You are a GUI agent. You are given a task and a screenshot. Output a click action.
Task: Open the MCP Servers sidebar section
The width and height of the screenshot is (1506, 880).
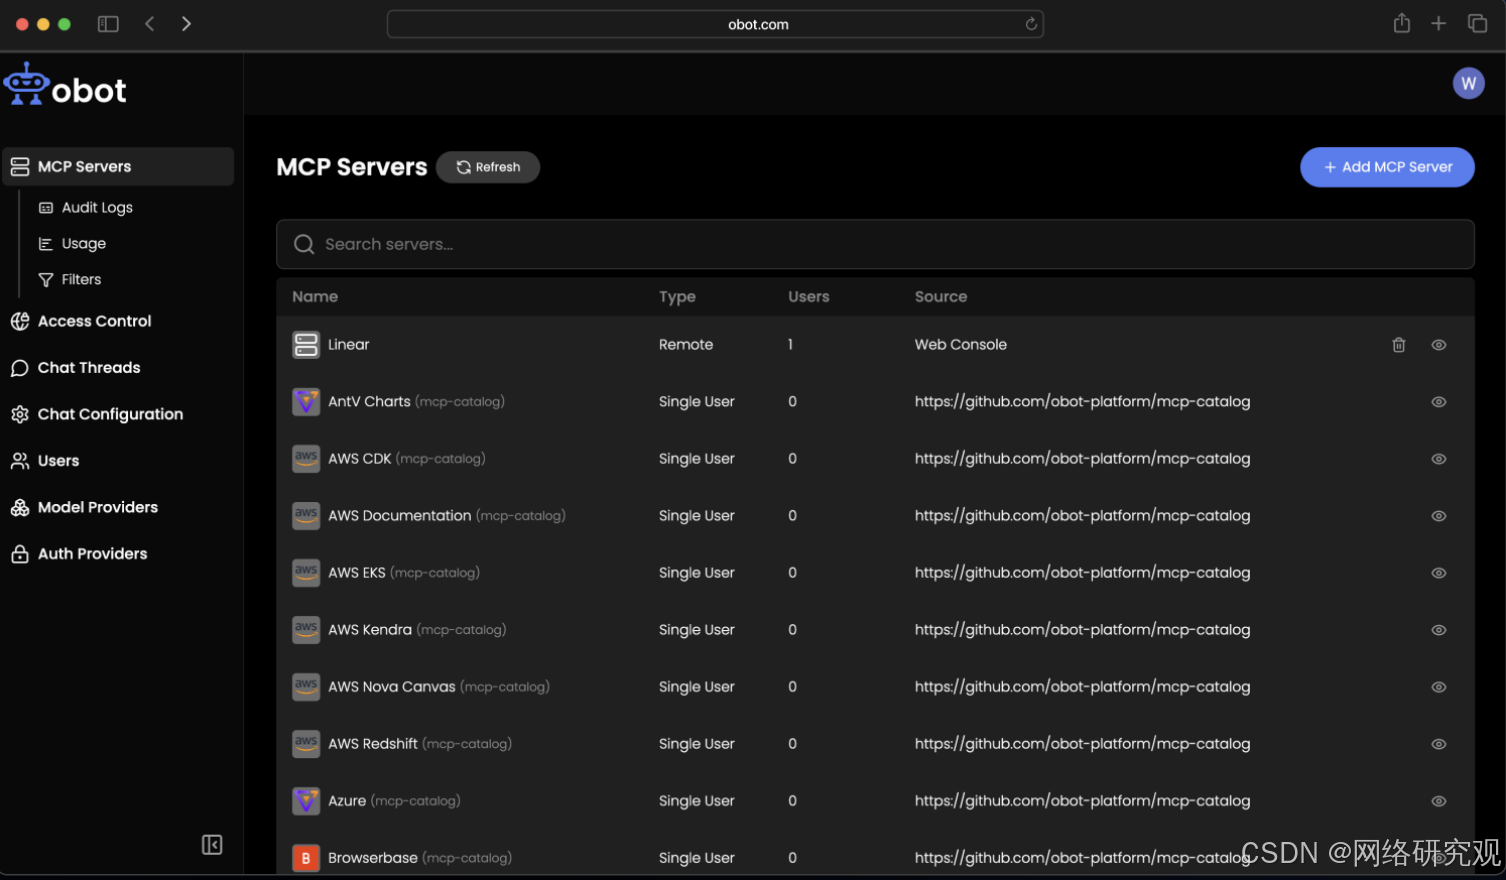(x=118, y=166)
